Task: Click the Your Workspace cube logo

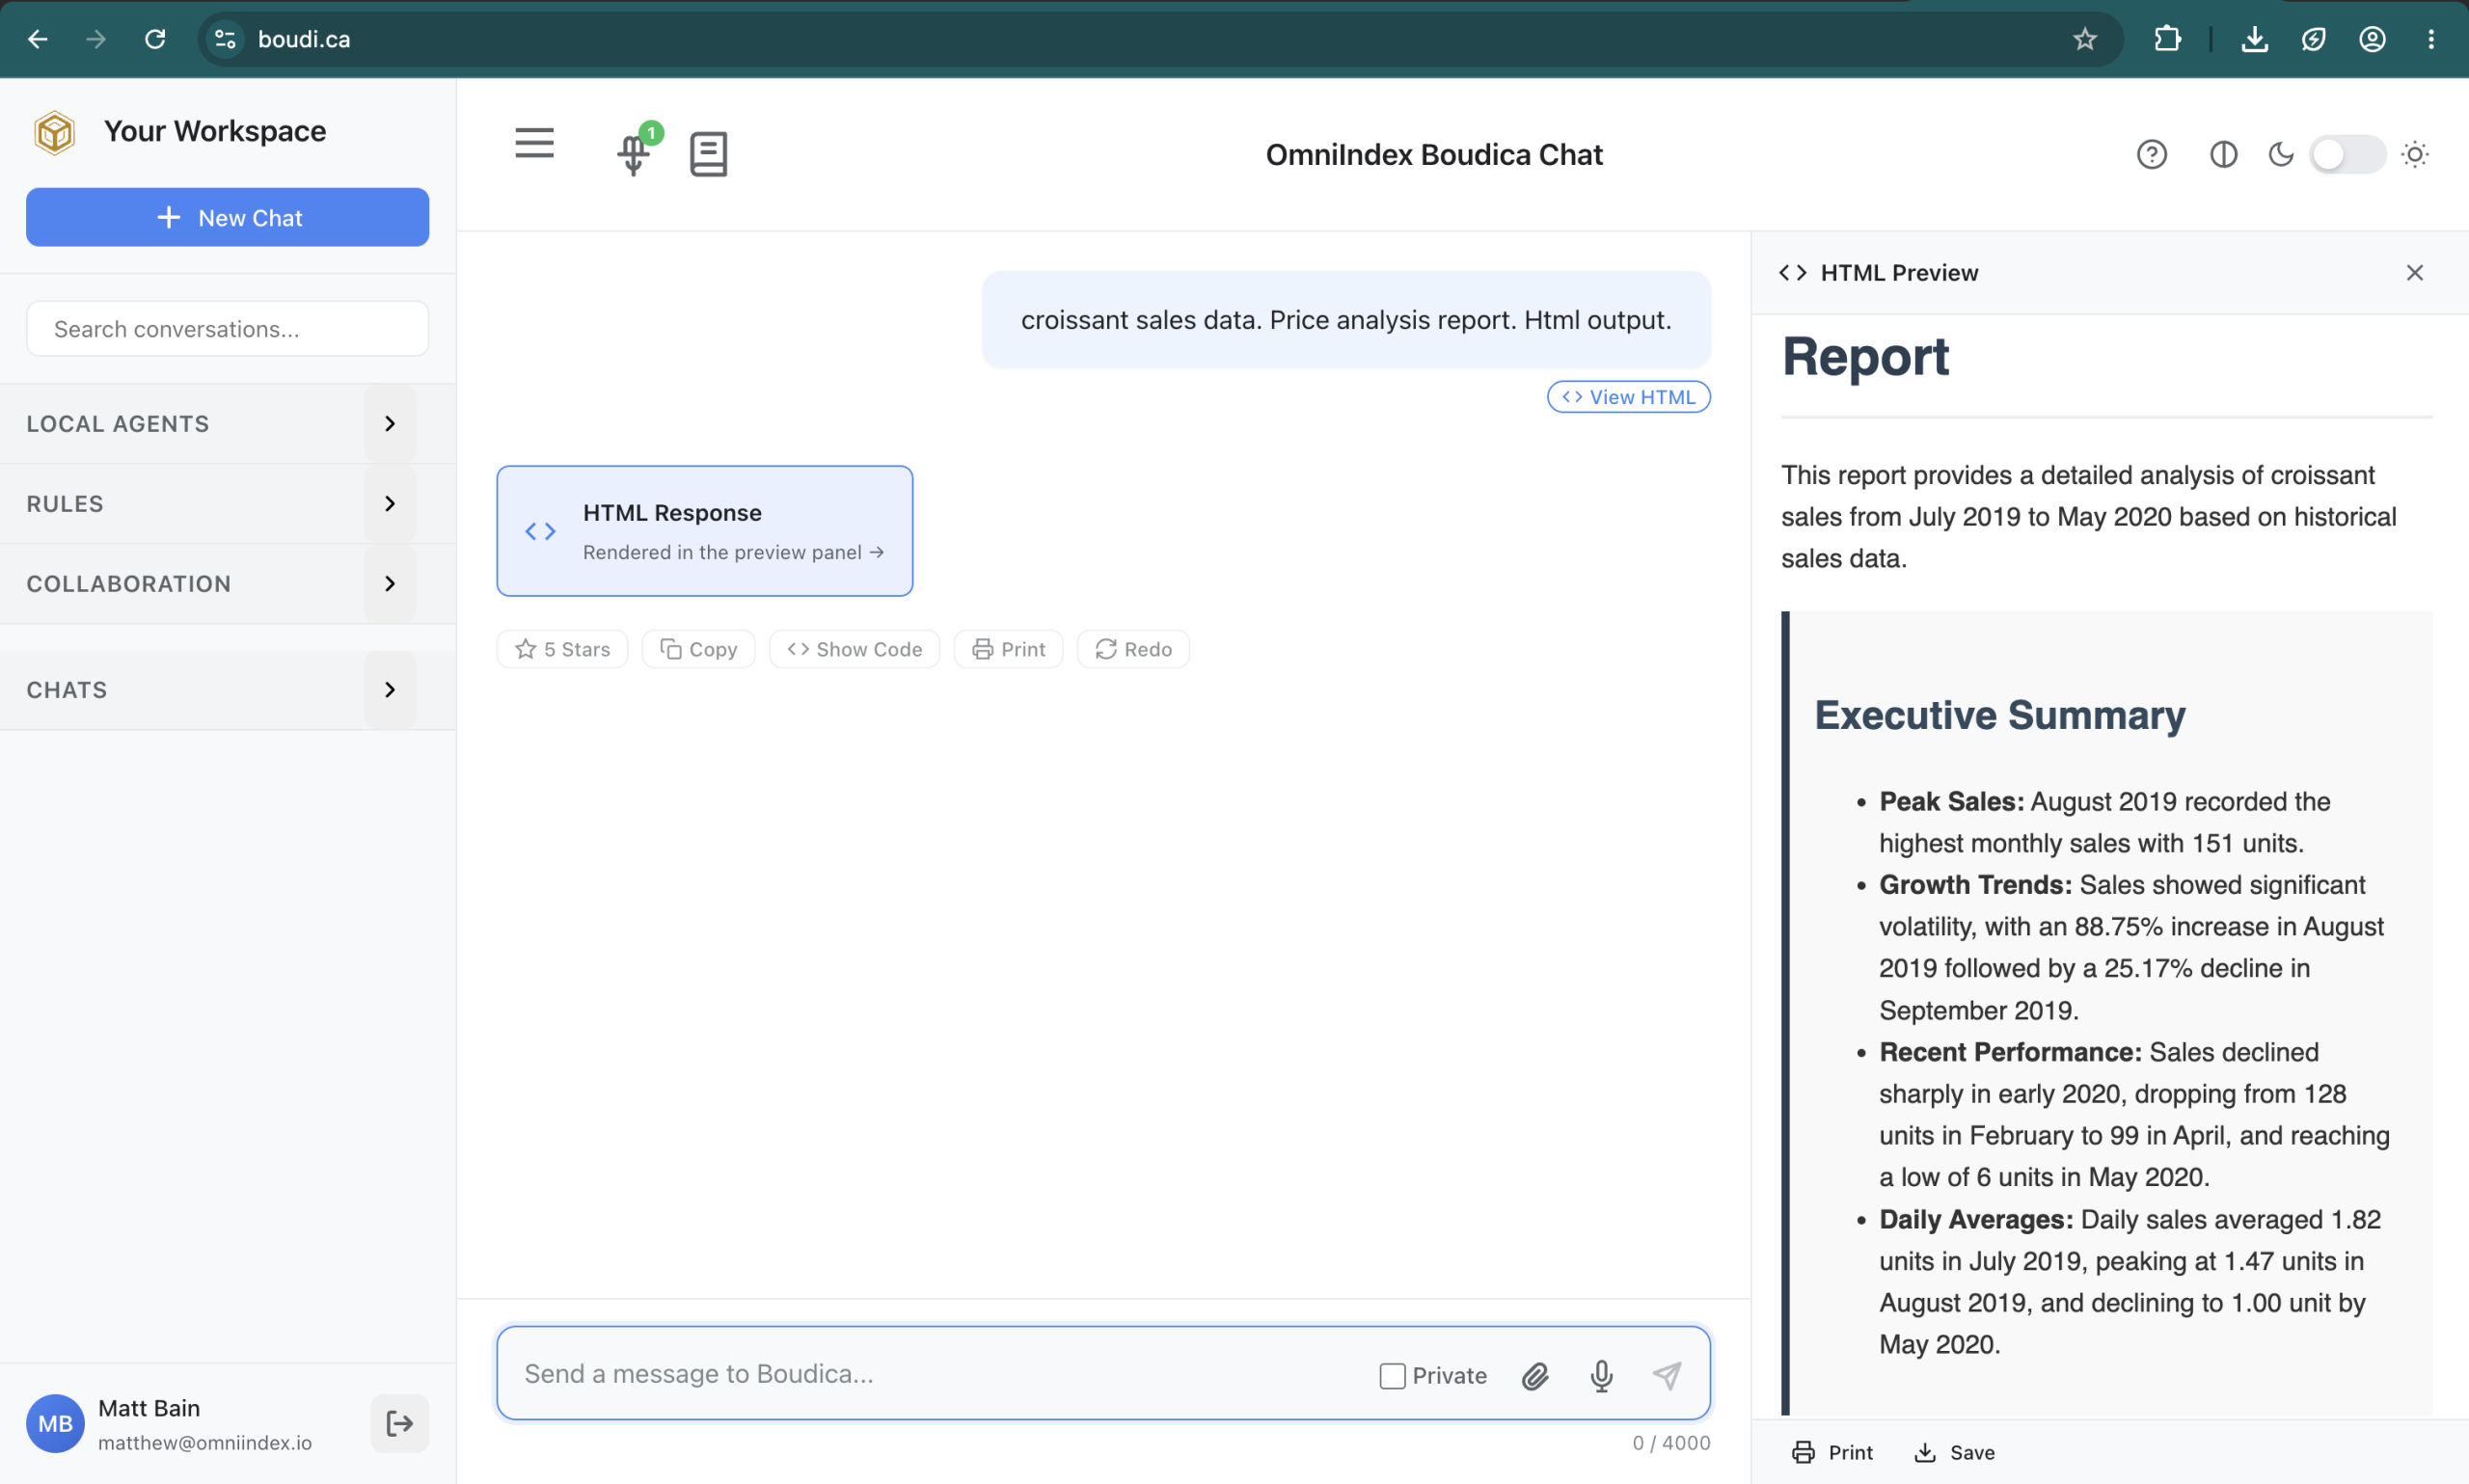Action: 55,132
